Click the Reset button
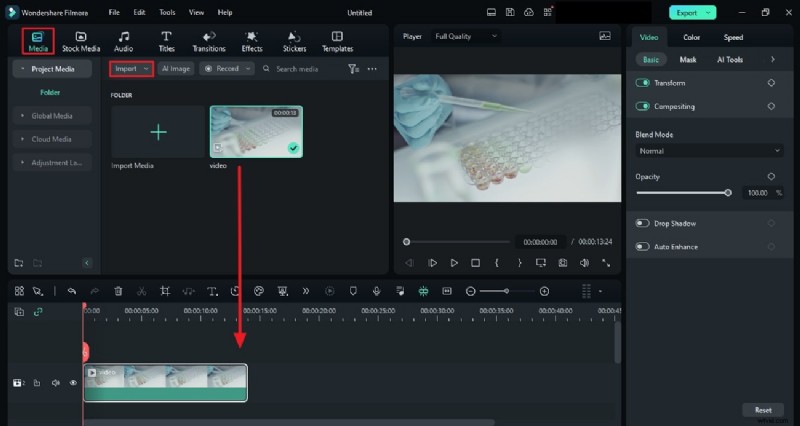Screen dimensions: 800x426 pos(762,410)
